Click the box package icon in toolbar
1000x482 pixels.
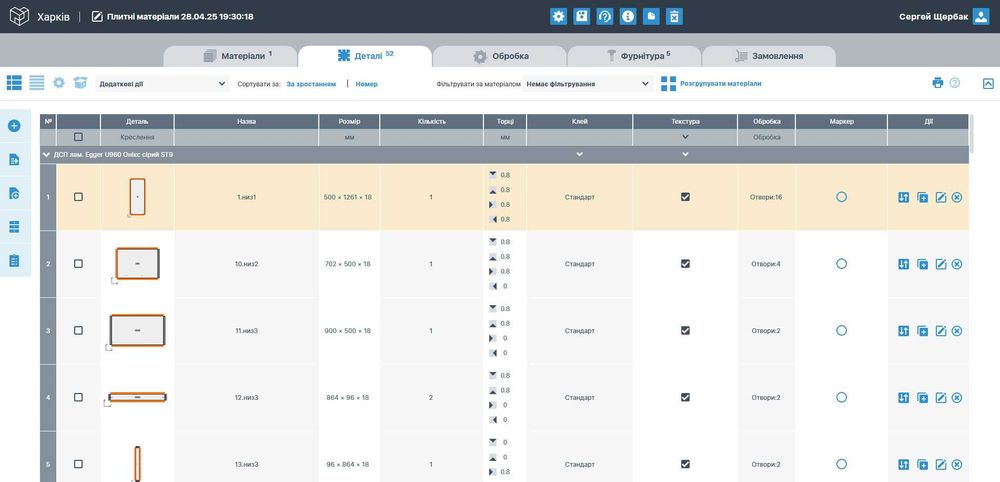pyautogui.click(x=80, y=83)
